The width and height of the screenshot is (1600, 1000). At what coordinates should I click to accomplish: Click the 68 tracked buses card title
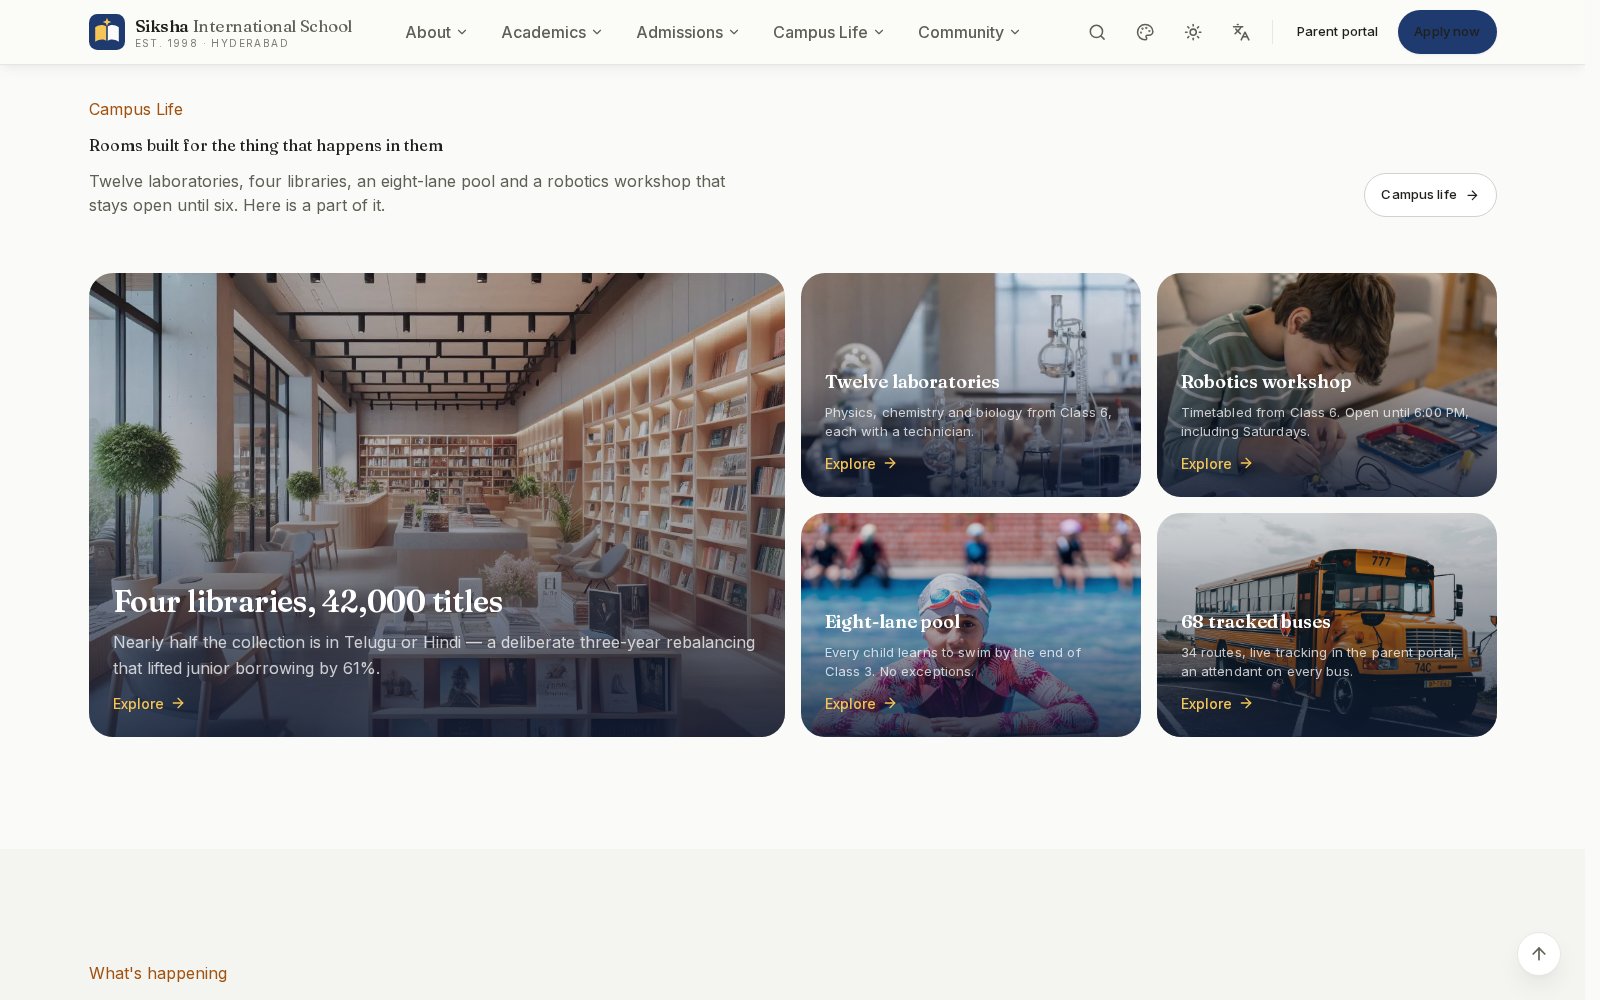1256,622
